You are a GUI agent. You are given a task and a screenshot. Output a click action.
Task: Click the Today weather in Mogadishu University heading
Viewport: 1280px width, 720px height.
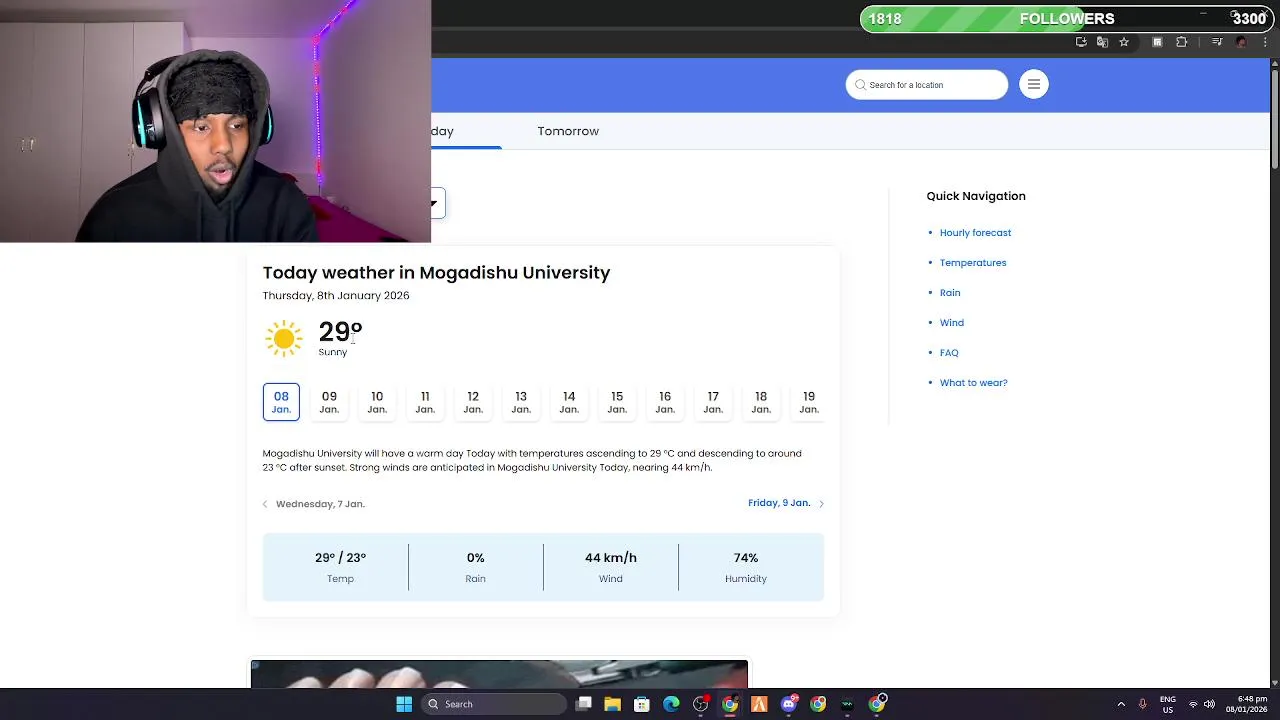coord(436,273)
